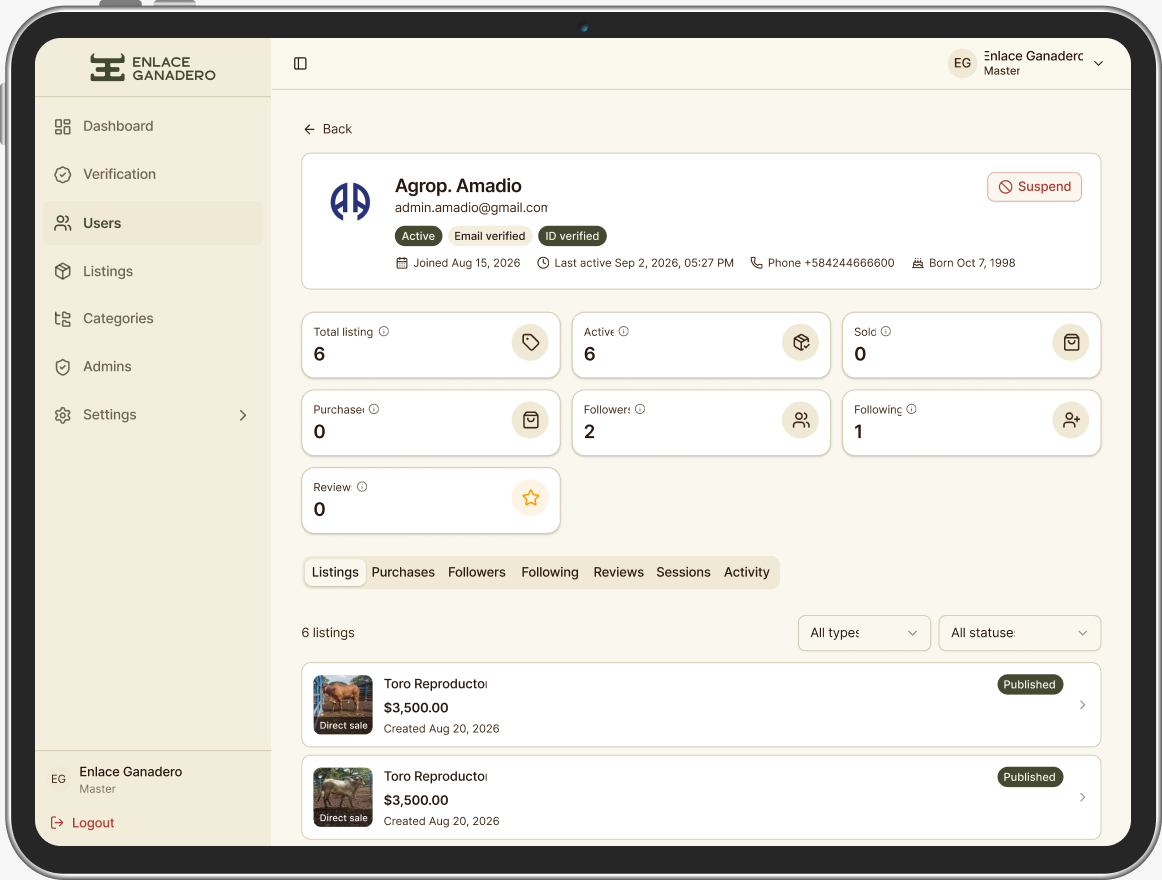Click the info icon next to Reviews
The width and height of the screenshot is (1162, 880).
tap(362, 487)
